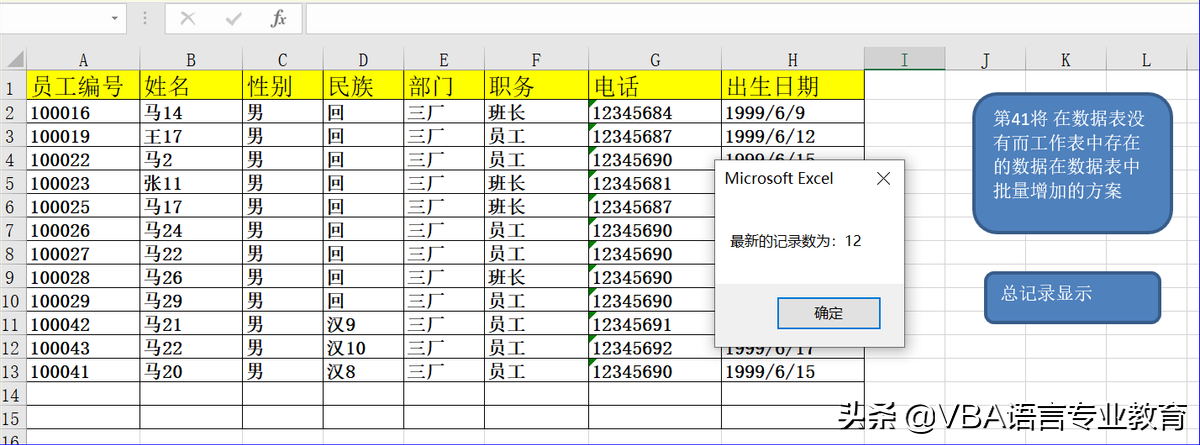Click the confirm checkmark in formula bar
The image size is (1200, 445).
coord(234,18)
